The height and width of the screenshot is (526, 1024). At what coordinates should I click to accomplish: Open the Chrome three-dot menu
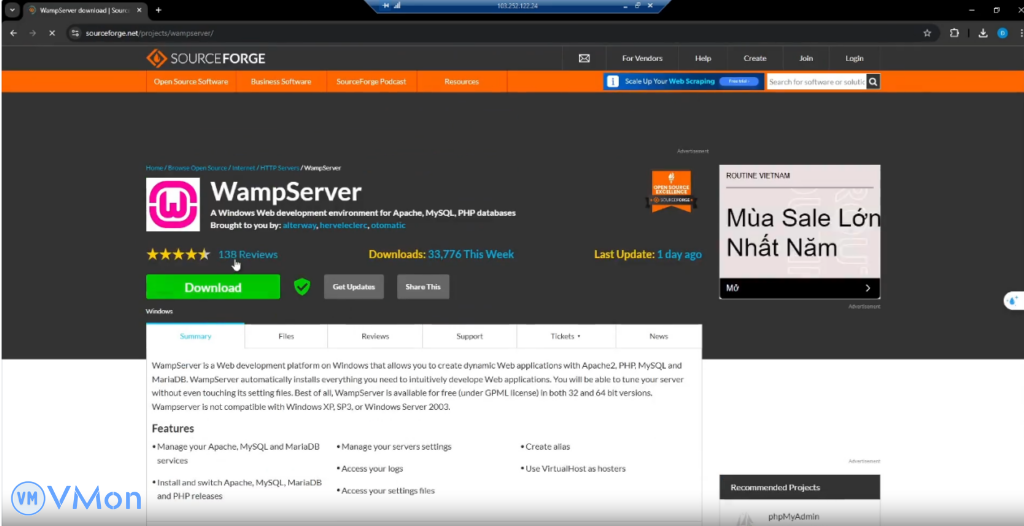click(x=1020, y=33)
